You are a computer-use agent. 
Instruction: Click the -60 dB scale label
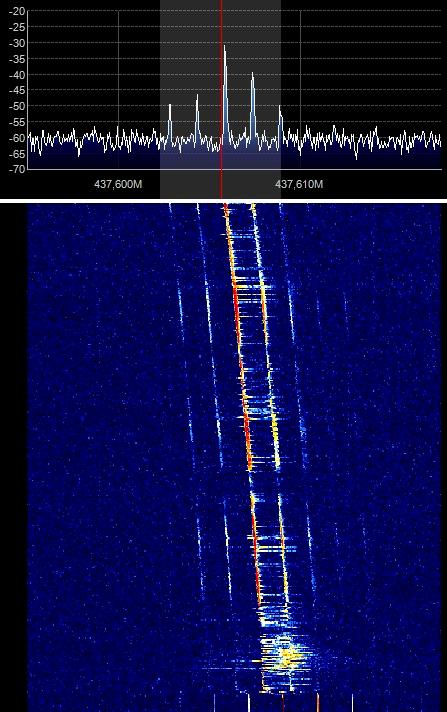tap(17, 138)
